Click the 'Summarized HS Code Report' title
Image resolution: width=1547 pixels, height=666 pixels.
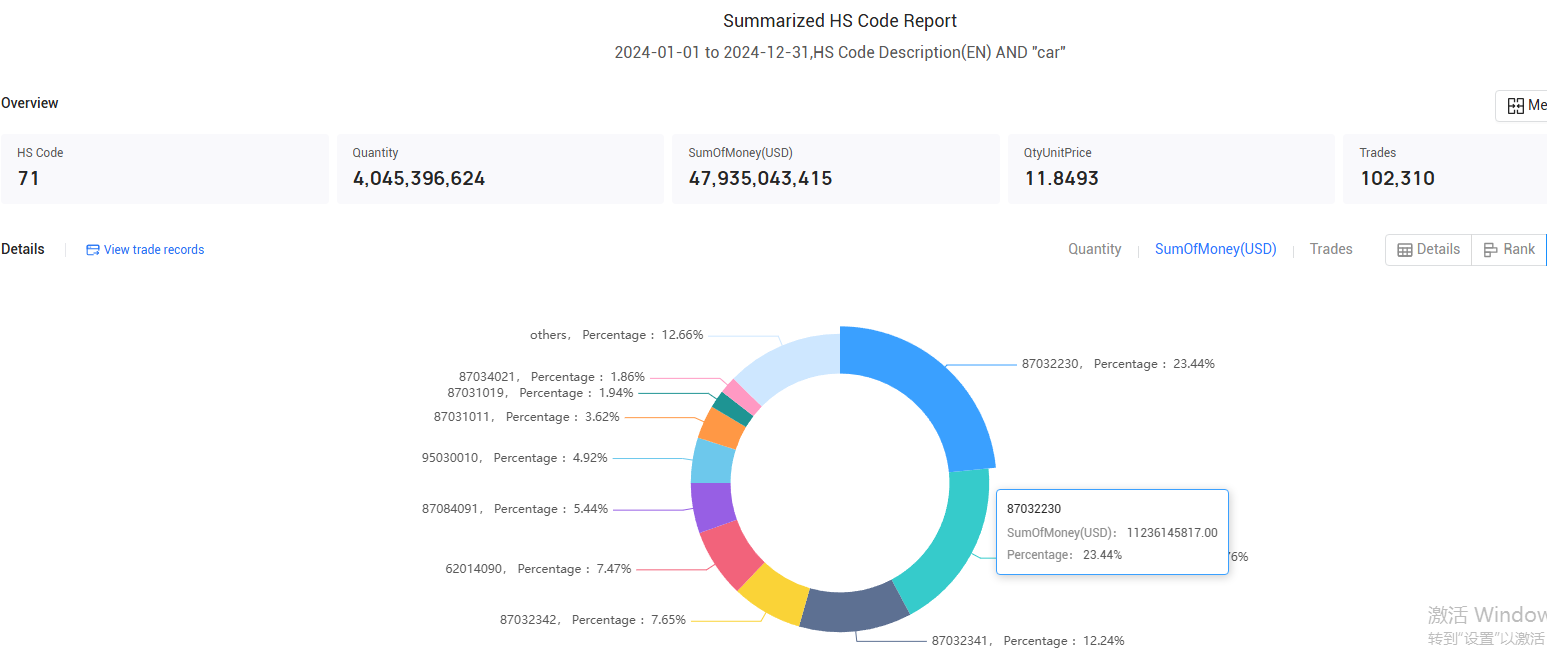840,21
